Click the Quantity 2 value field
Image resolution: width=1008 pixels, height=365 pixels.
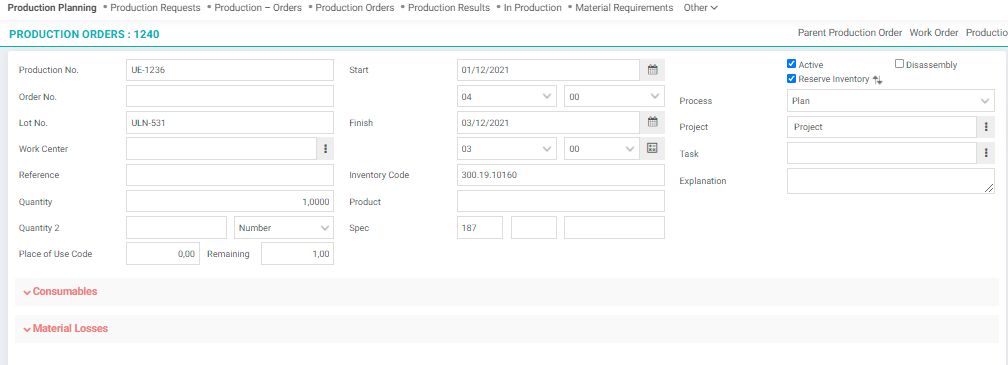tap(177, 227)
